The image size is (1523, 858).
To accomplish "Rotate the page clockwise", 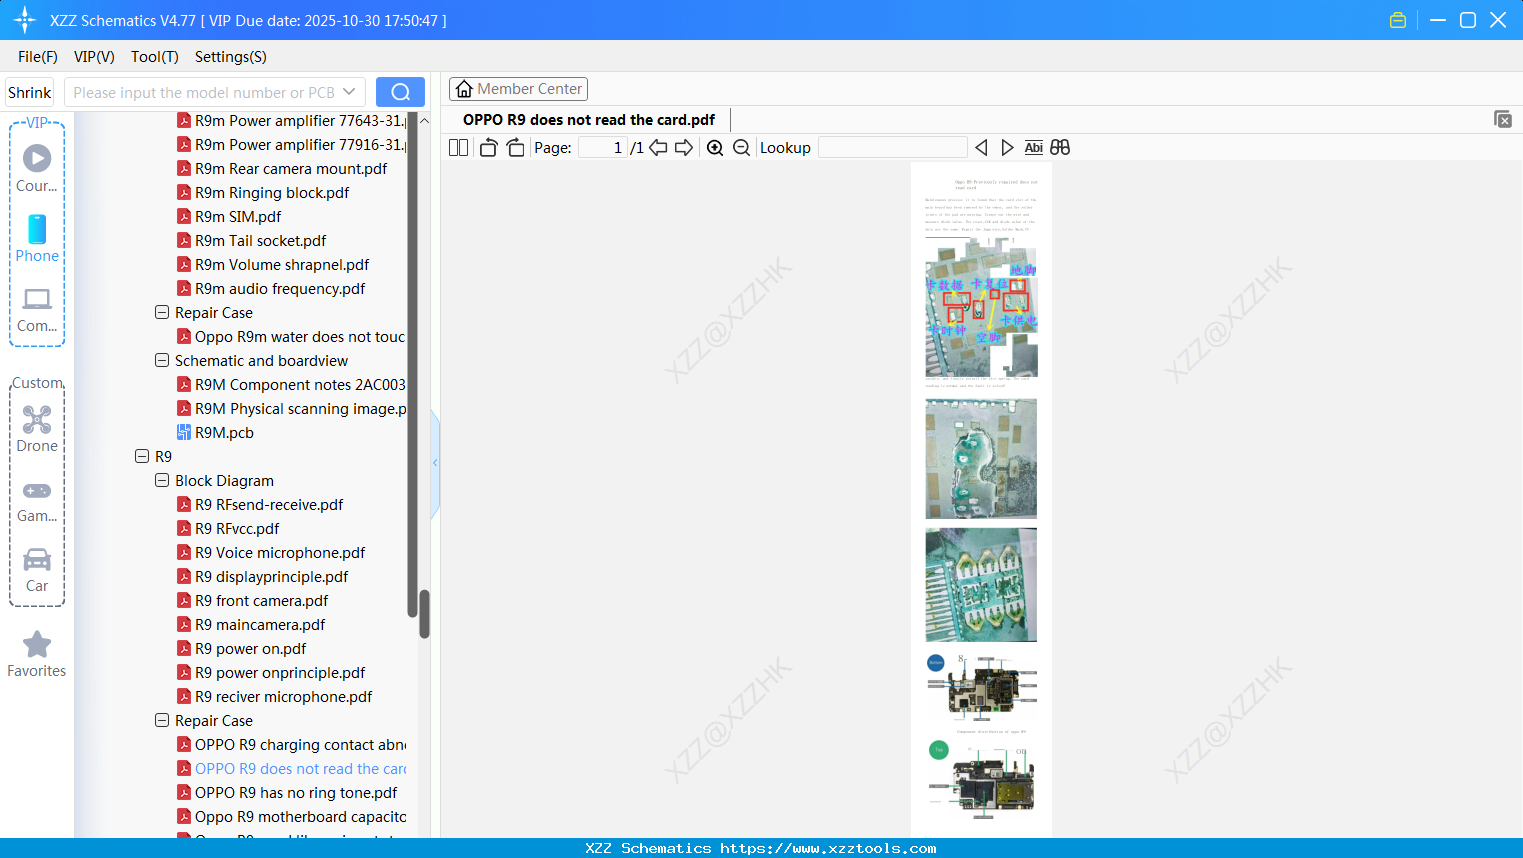I will (515, 148).
